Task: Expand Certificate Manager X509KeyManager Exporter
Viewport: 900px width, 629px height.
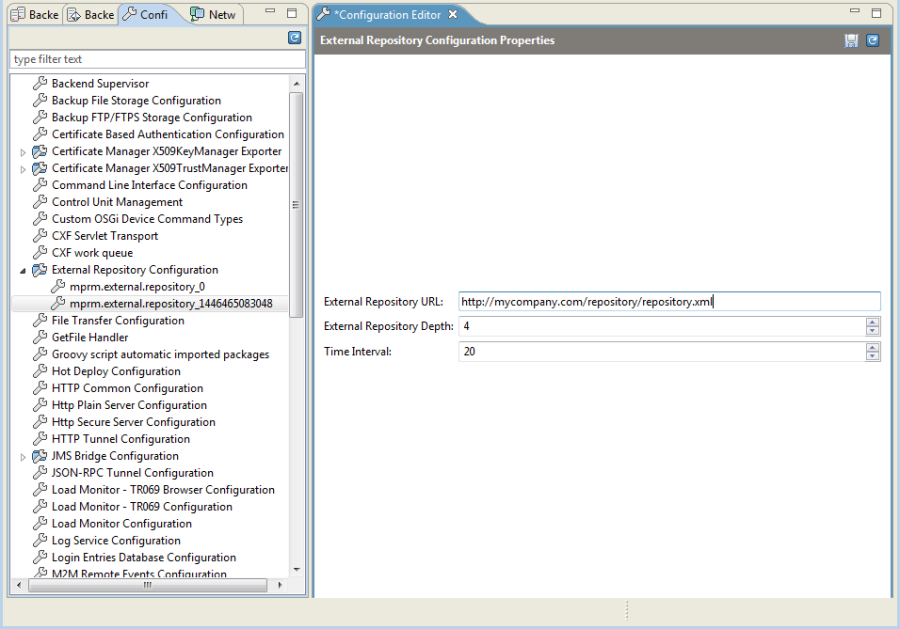Action: pyautogui.click(x=23, y=153)
